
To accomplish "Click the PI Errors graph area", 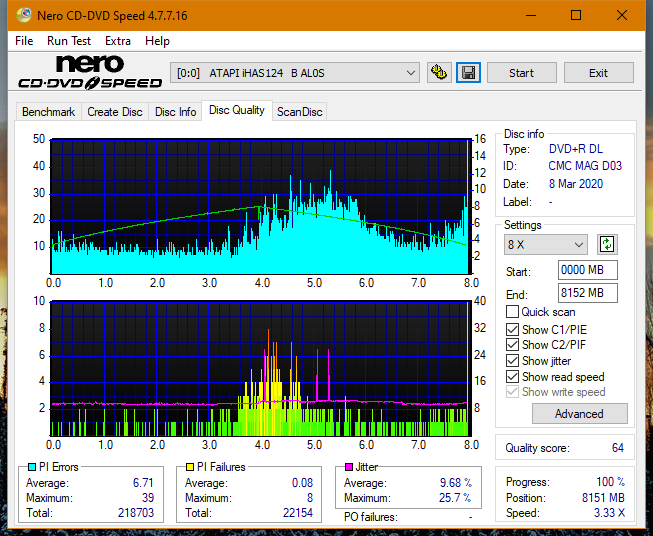I will 260,206.
